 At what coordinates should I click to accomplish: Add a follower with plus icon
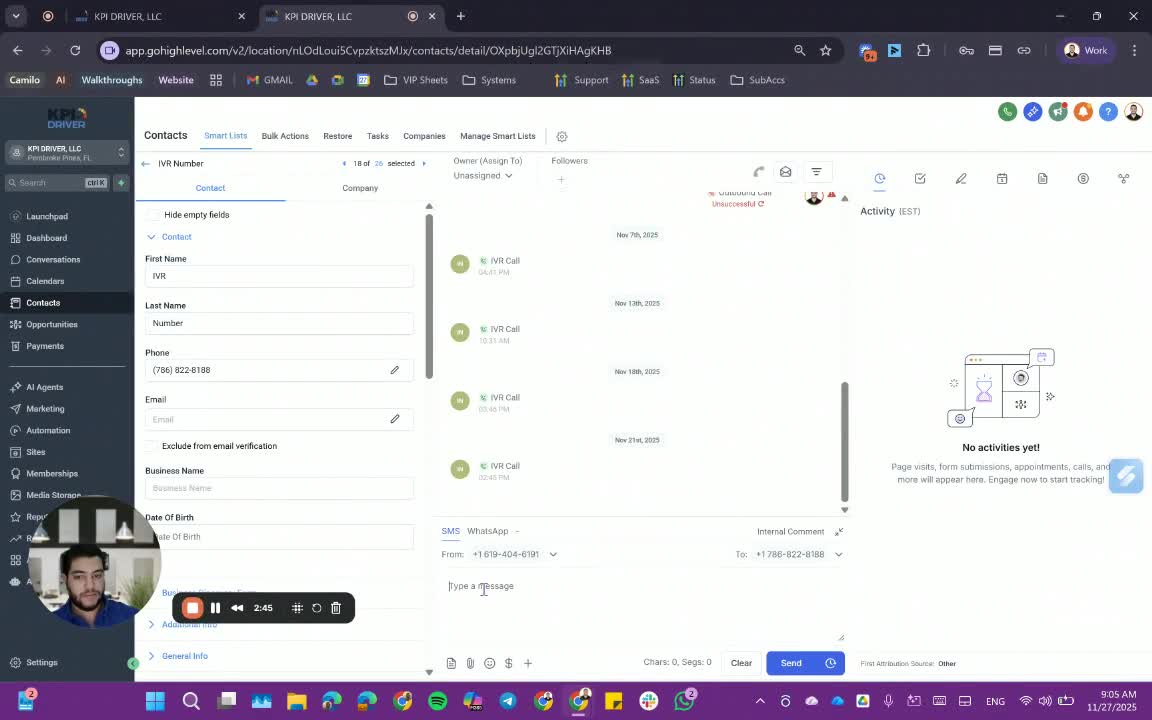561,179
